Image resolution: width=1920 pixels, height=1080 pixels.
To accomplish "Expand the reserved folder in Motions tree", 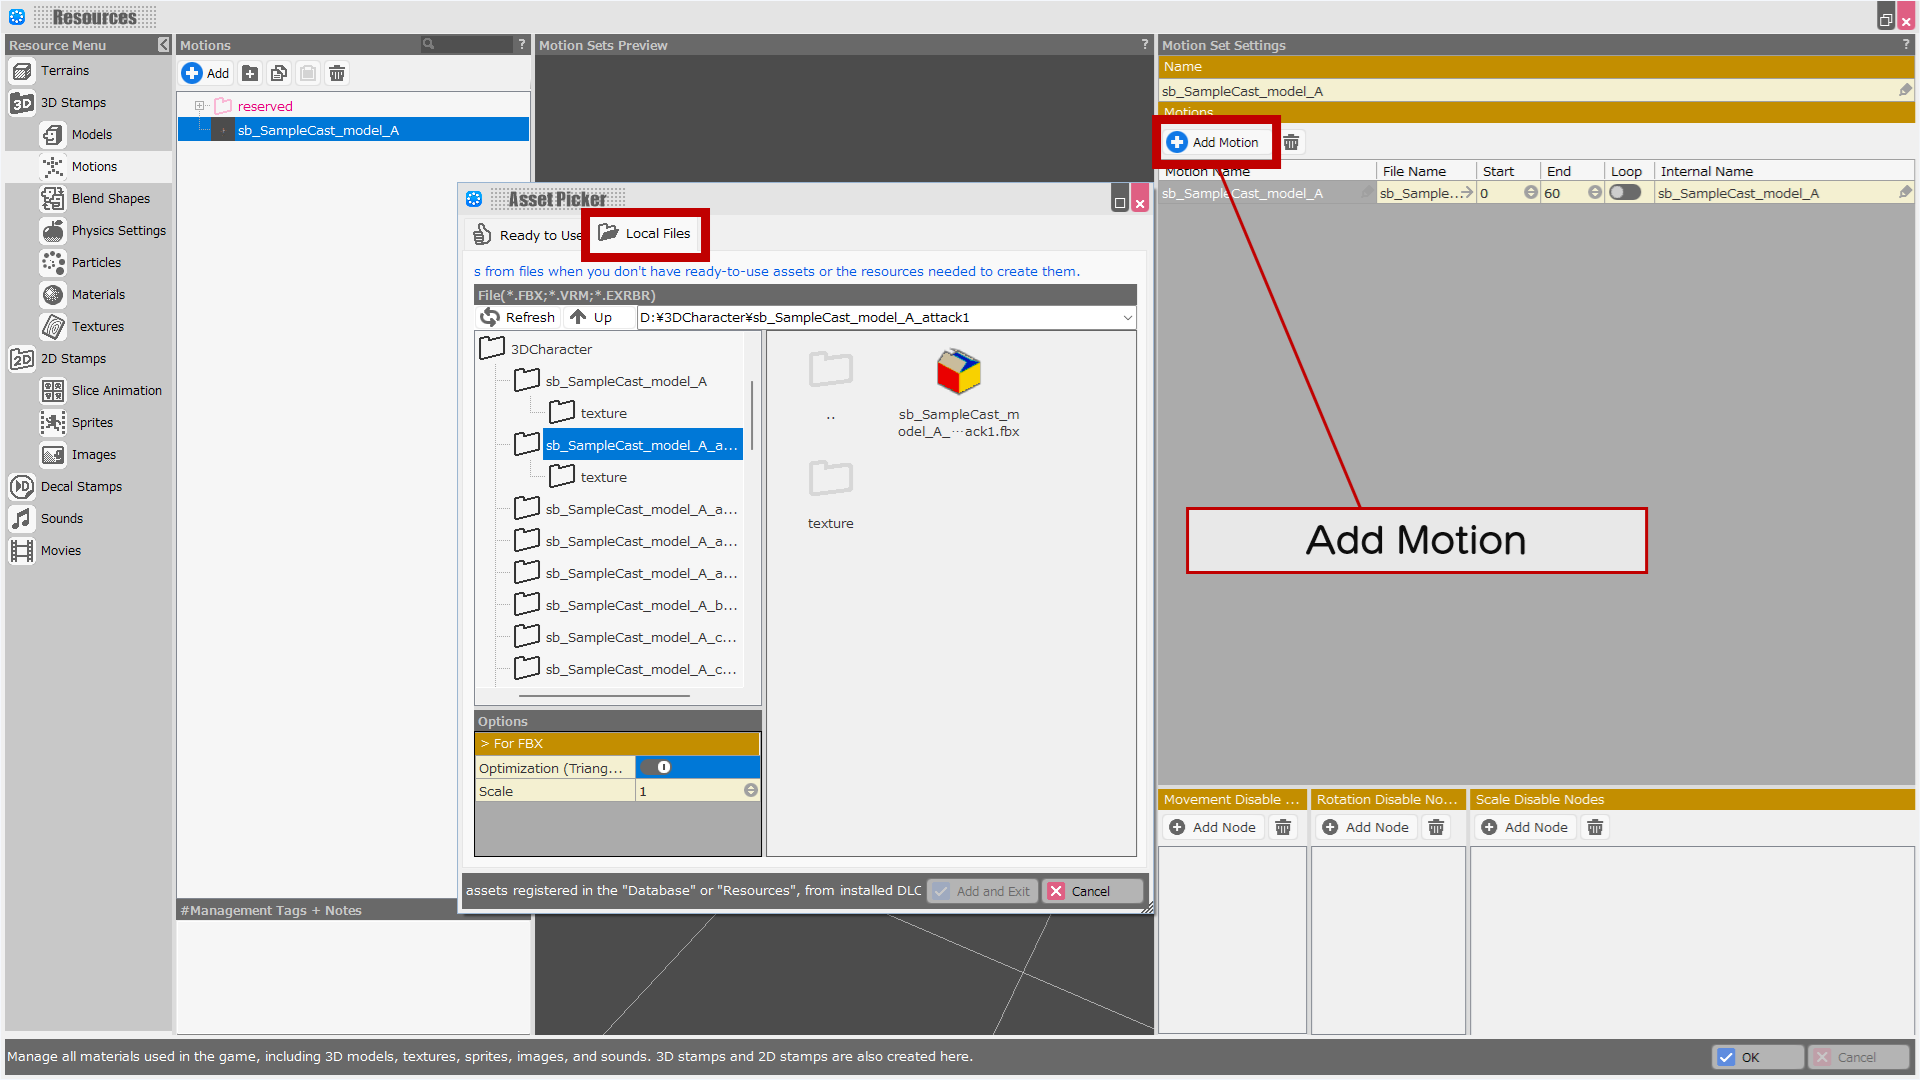I will point(199,106).
